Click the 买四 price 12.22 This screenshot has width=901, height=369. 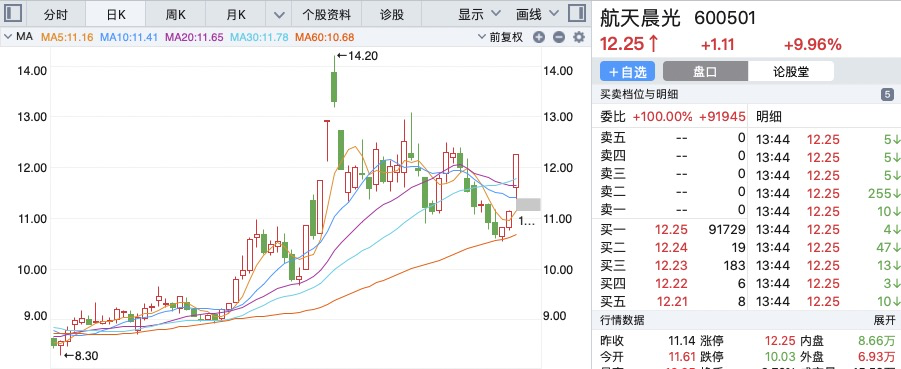pyautogui.click(x=672, y=283)
